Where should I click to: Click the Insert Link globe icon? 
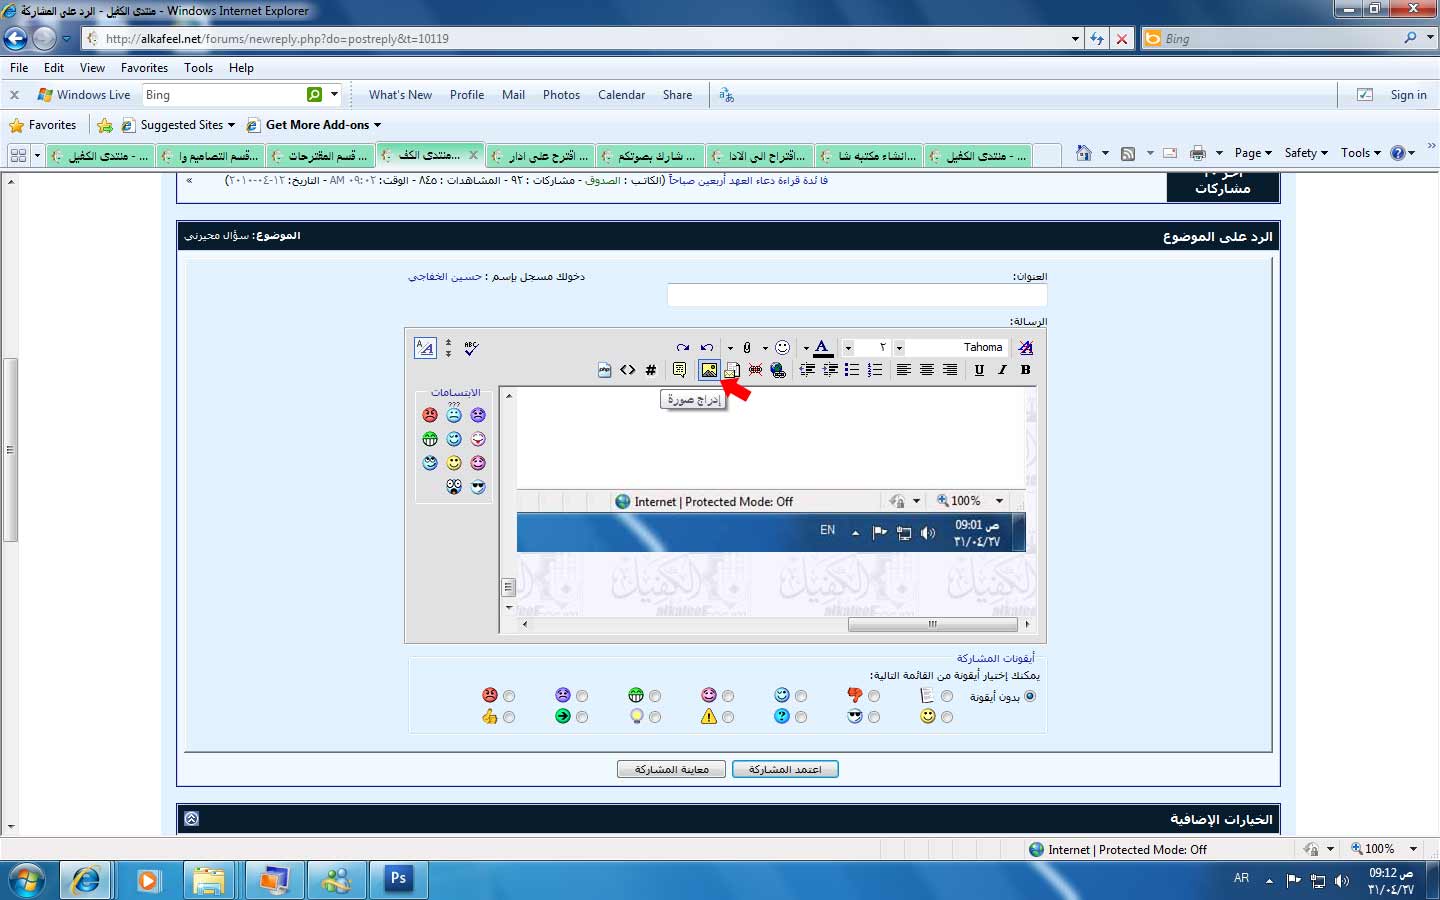(778, 370)
